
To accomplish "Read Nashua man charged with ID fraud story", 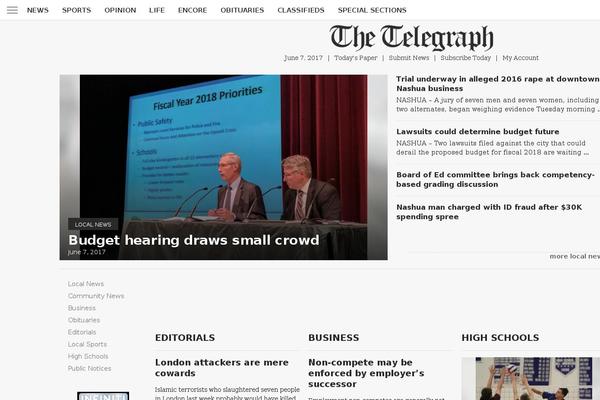I will click(x=489, y=212).
